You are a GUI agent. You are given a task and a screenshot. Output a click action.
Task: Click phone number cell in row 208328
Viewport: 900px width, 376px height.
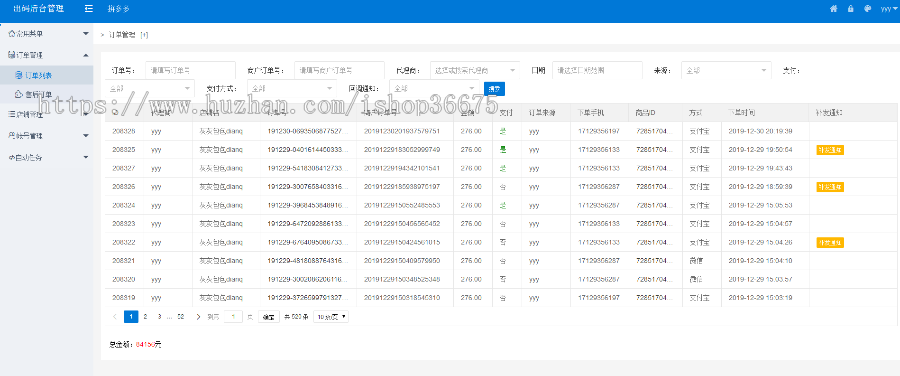tap(599, 131)
